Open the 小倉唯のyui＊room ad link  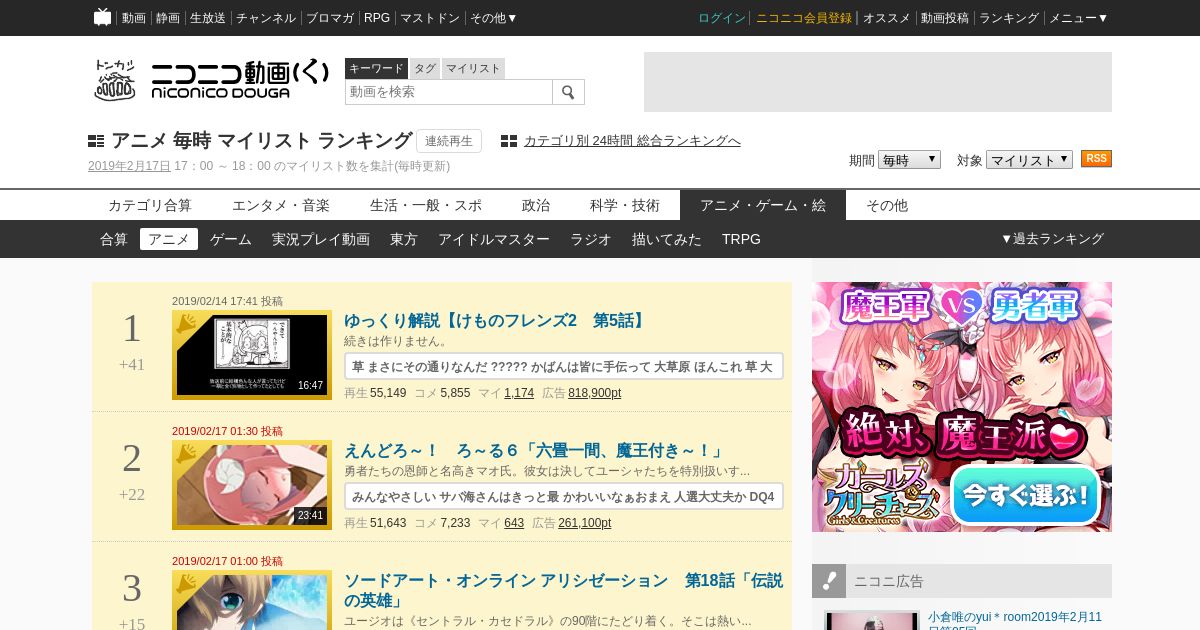coord(1015,619)
